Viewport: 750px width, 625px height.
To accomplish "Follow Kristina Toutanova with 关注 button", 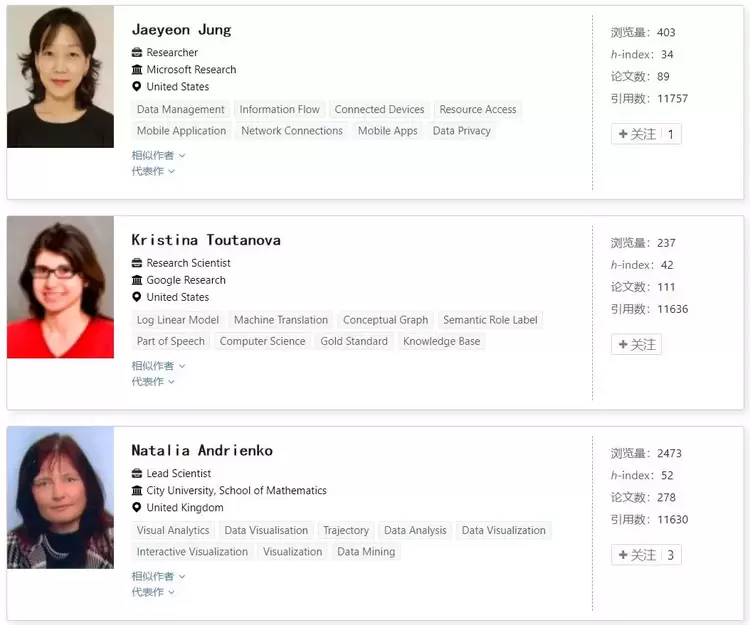I will (x=636, y=344).
